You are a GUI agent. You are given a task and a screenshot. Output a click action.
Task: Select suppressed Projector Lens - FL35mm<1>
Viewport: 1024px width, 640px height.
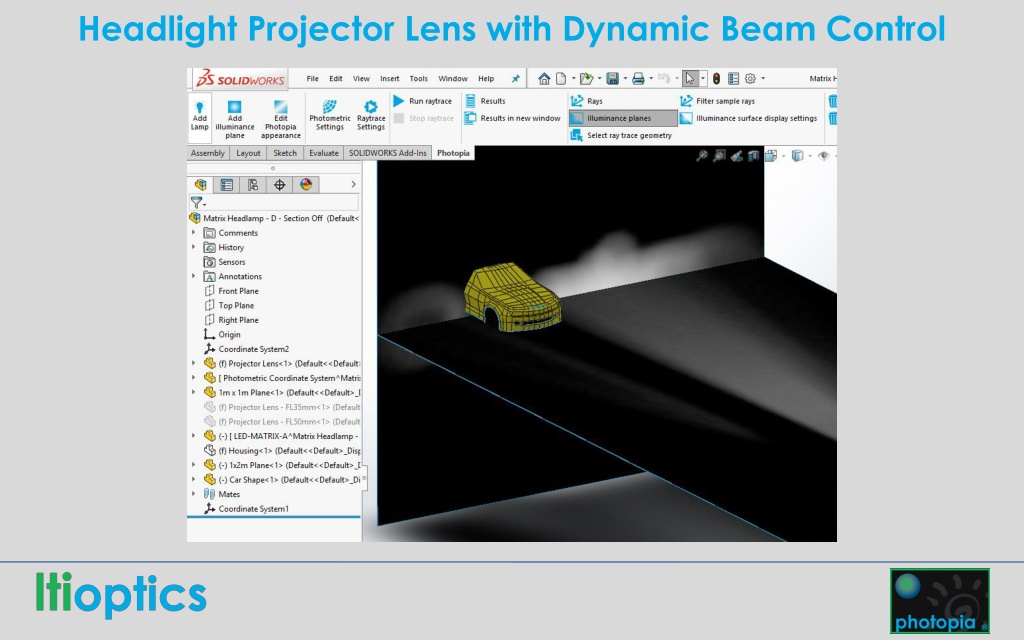[281, 407]
